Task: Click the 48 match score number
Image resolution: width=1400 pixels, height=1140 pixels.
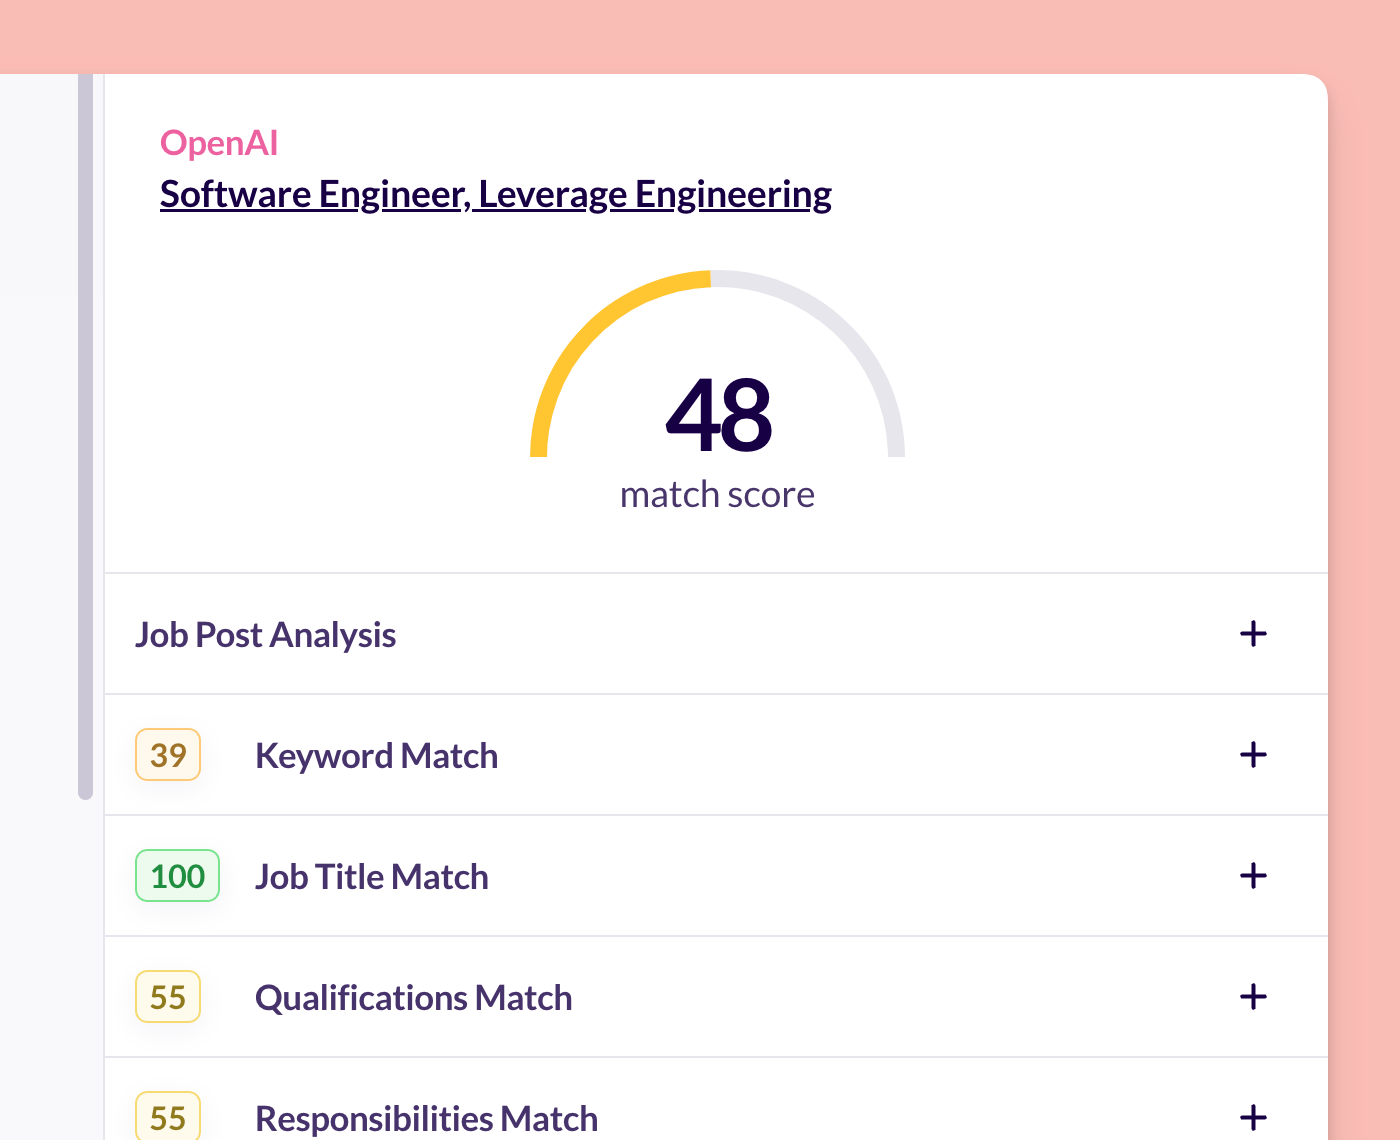Action: point(718,414)
